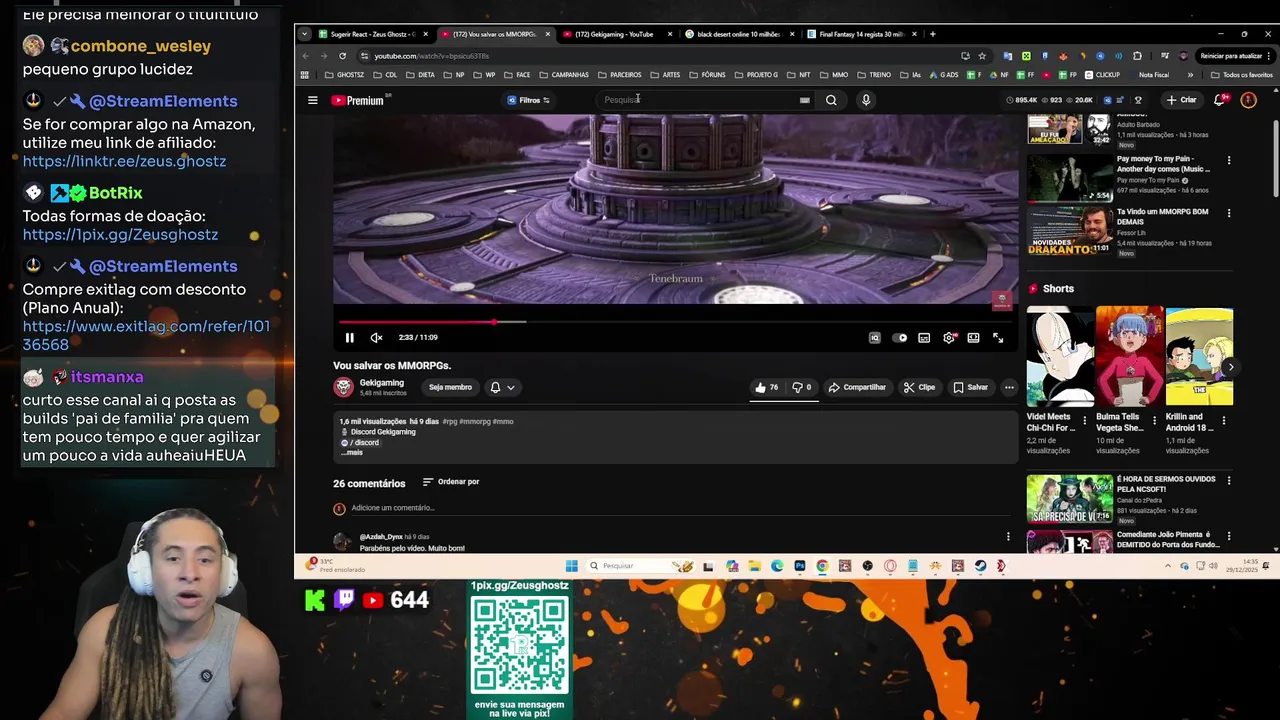Open the three-dot more actions menu
Viewport: 1280px width, 720px height.
click(1009, 387)
